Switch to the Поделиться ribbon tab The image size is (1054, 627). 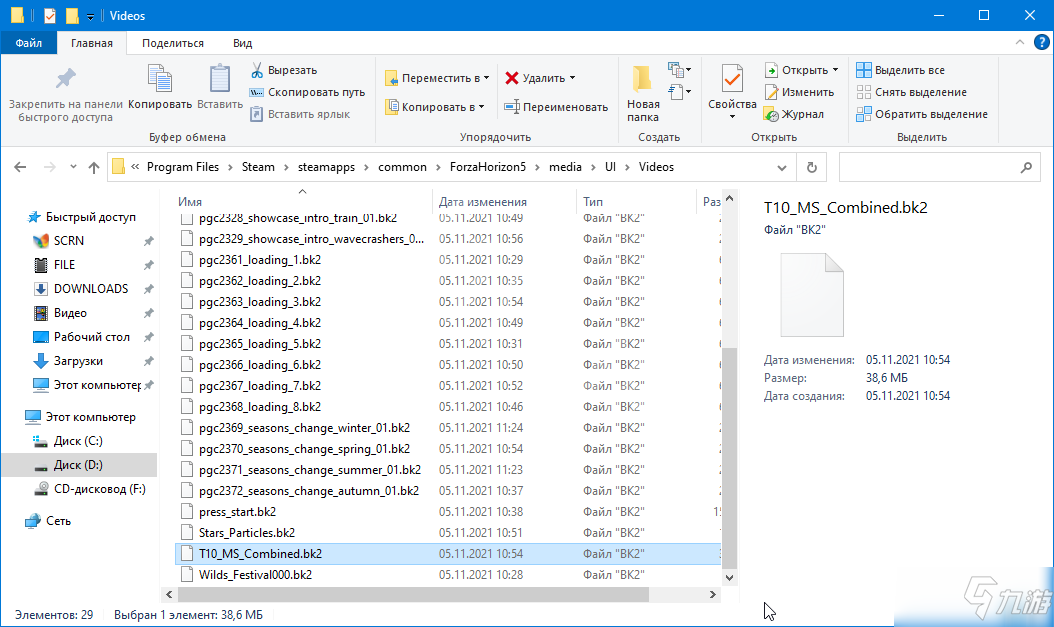pos(173,43)
